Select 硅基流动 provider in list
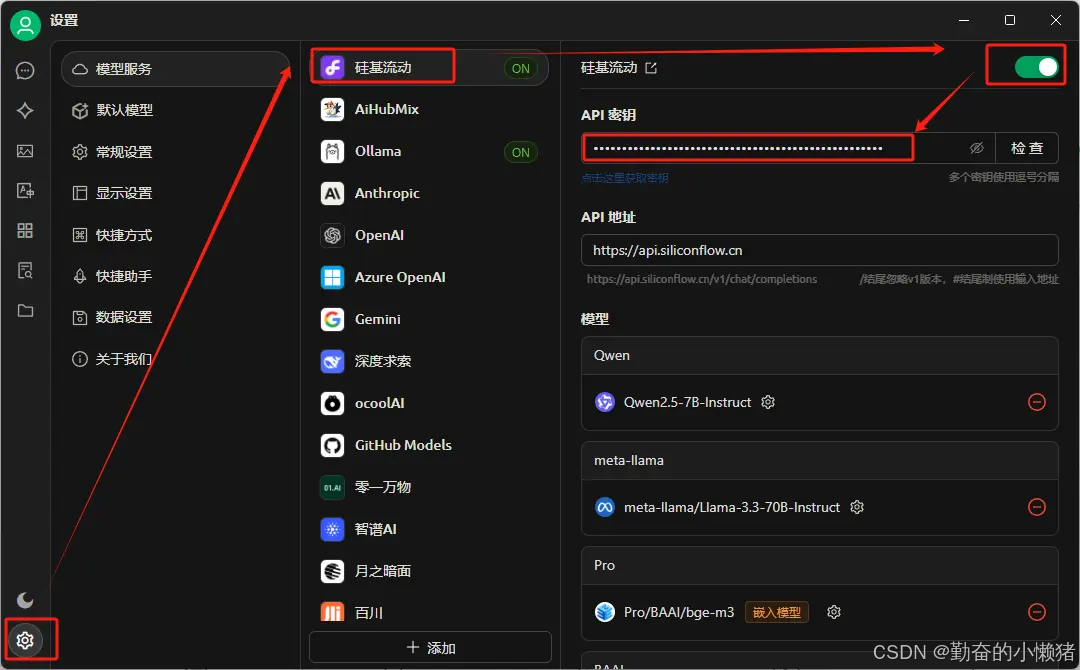 click(430, 67)
